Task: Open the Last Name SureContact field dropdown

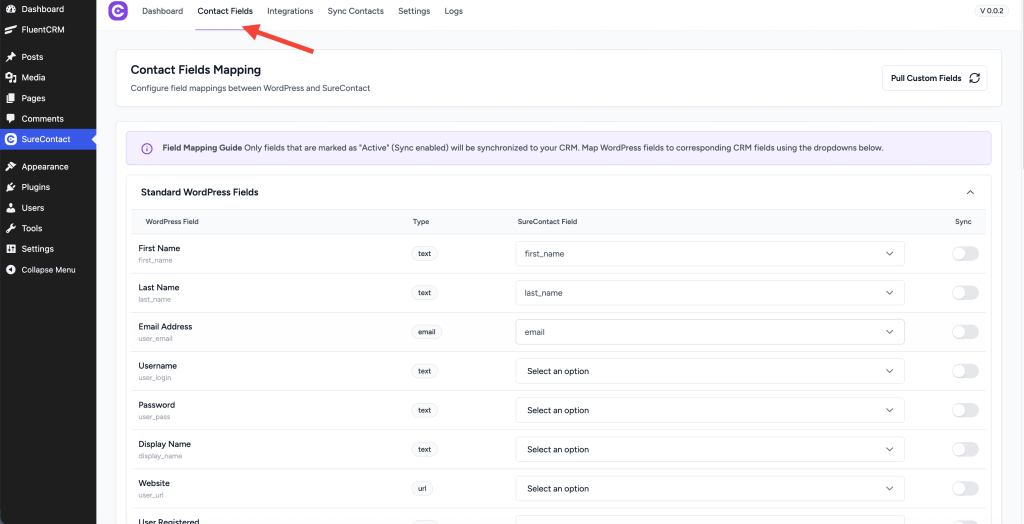Action: pos(709,293)
